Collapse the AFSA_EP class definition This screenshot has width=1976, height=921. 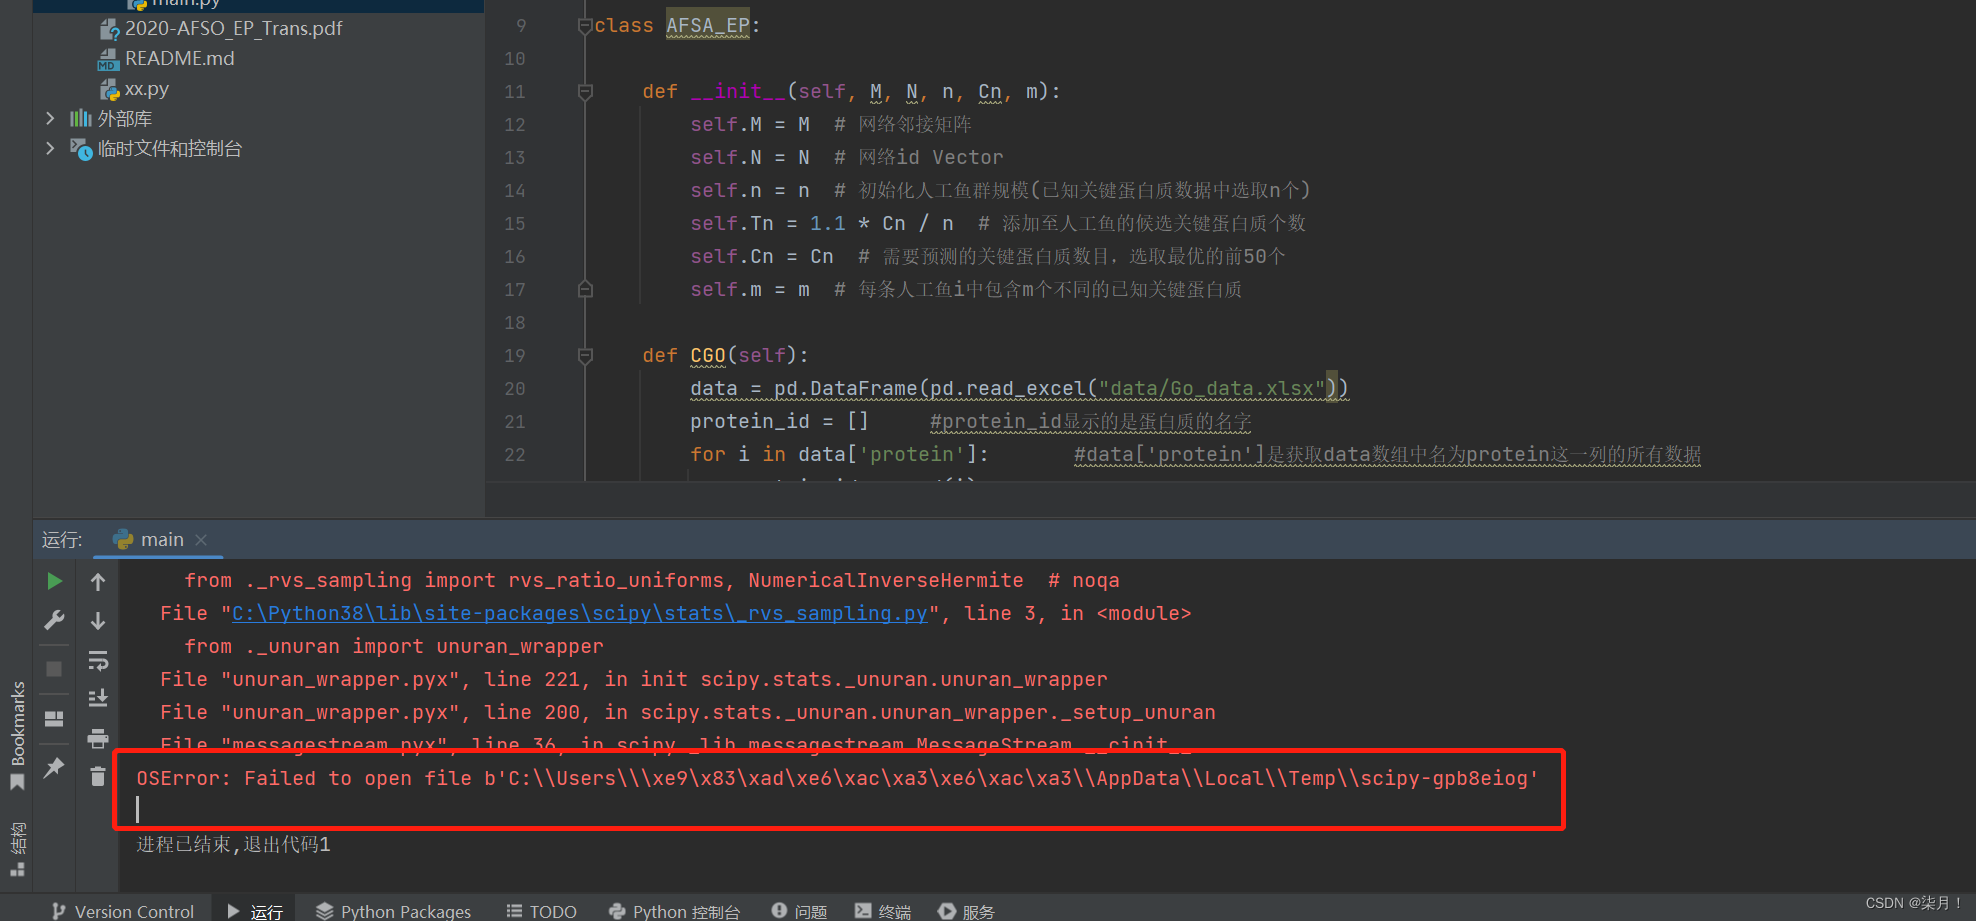(584, 25)
